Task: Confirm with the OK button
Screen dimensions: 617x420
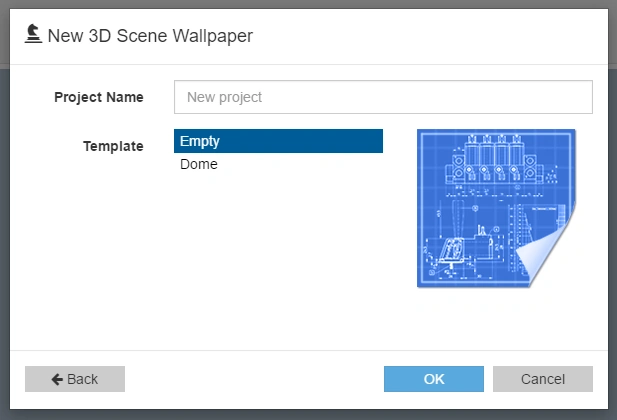Action: (434, 379)
